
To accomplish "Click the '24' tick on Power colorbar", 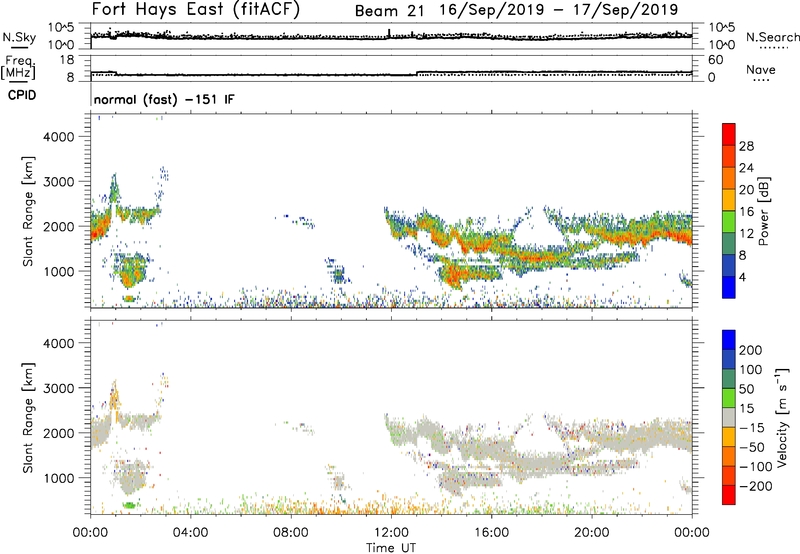I will click(x=746, y=168).
